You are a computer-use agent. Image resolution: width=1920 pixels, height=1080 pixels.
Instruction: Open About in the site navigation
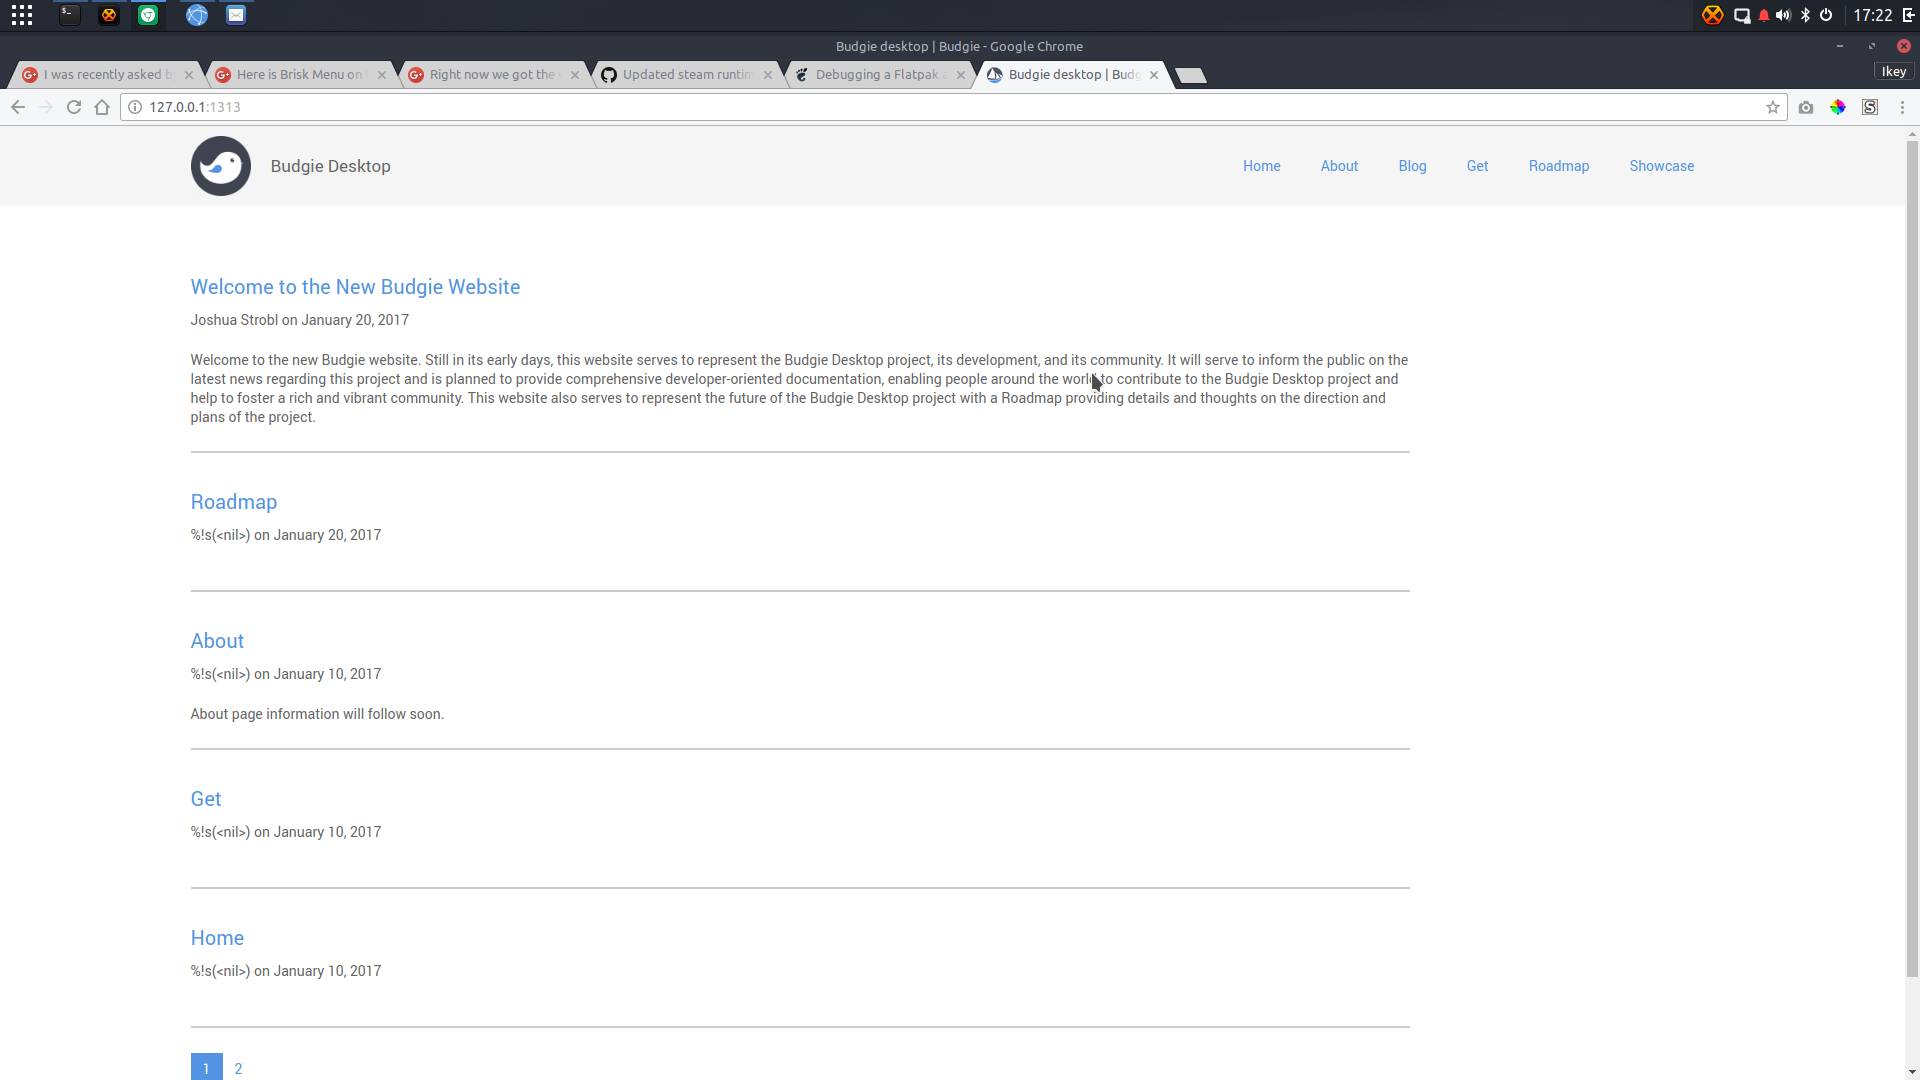click(x=1339, y=166)
